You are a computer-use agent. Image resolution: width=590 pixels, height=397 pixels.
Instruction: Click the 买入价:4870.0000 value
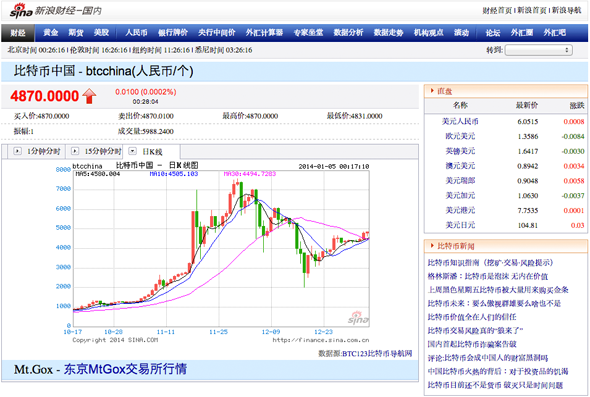tap(41, 116)
